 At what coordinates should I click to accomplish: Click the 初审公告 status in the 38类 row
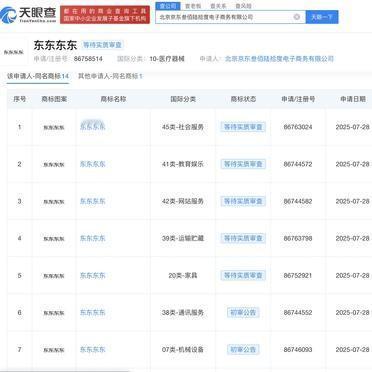coord(243,313)
